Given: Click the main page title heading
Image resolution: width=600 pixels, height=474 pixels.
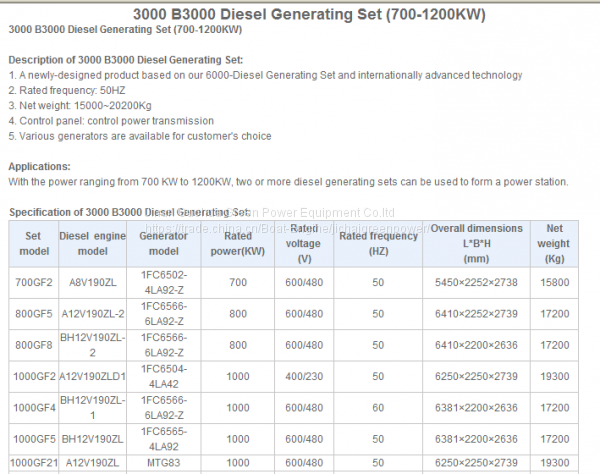Looking at the screenshot, I should [299, 11].
